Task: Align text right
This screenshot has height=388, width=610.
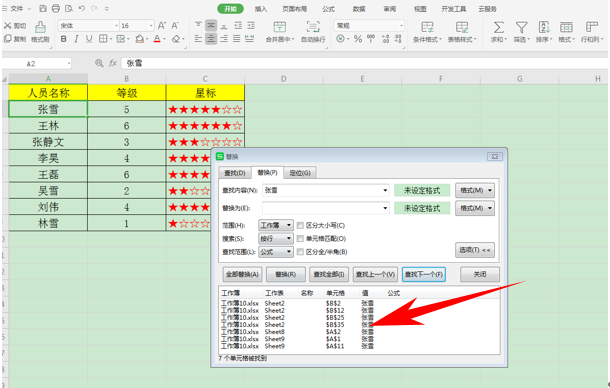Action: pyautogui.click(x=224, y=39)
